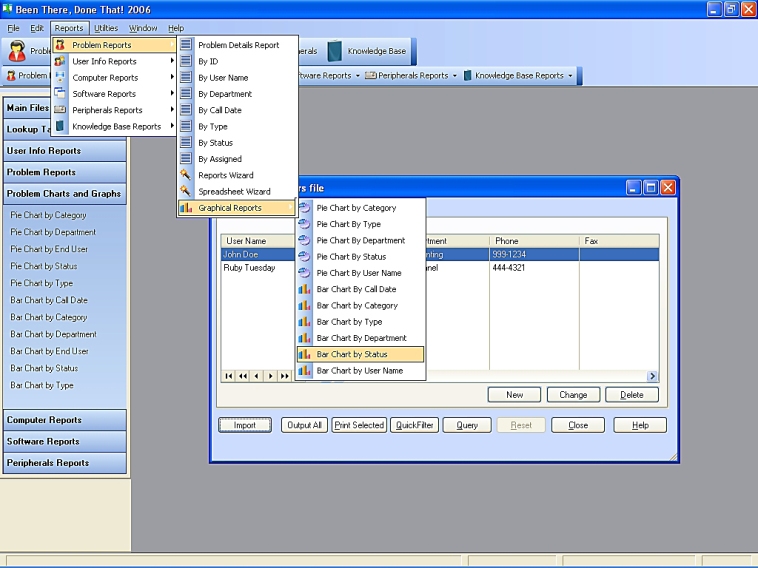Select the Ruby Tuesday row
The width and height of the screenshot is (758, 568).
(x=249, y=268)
